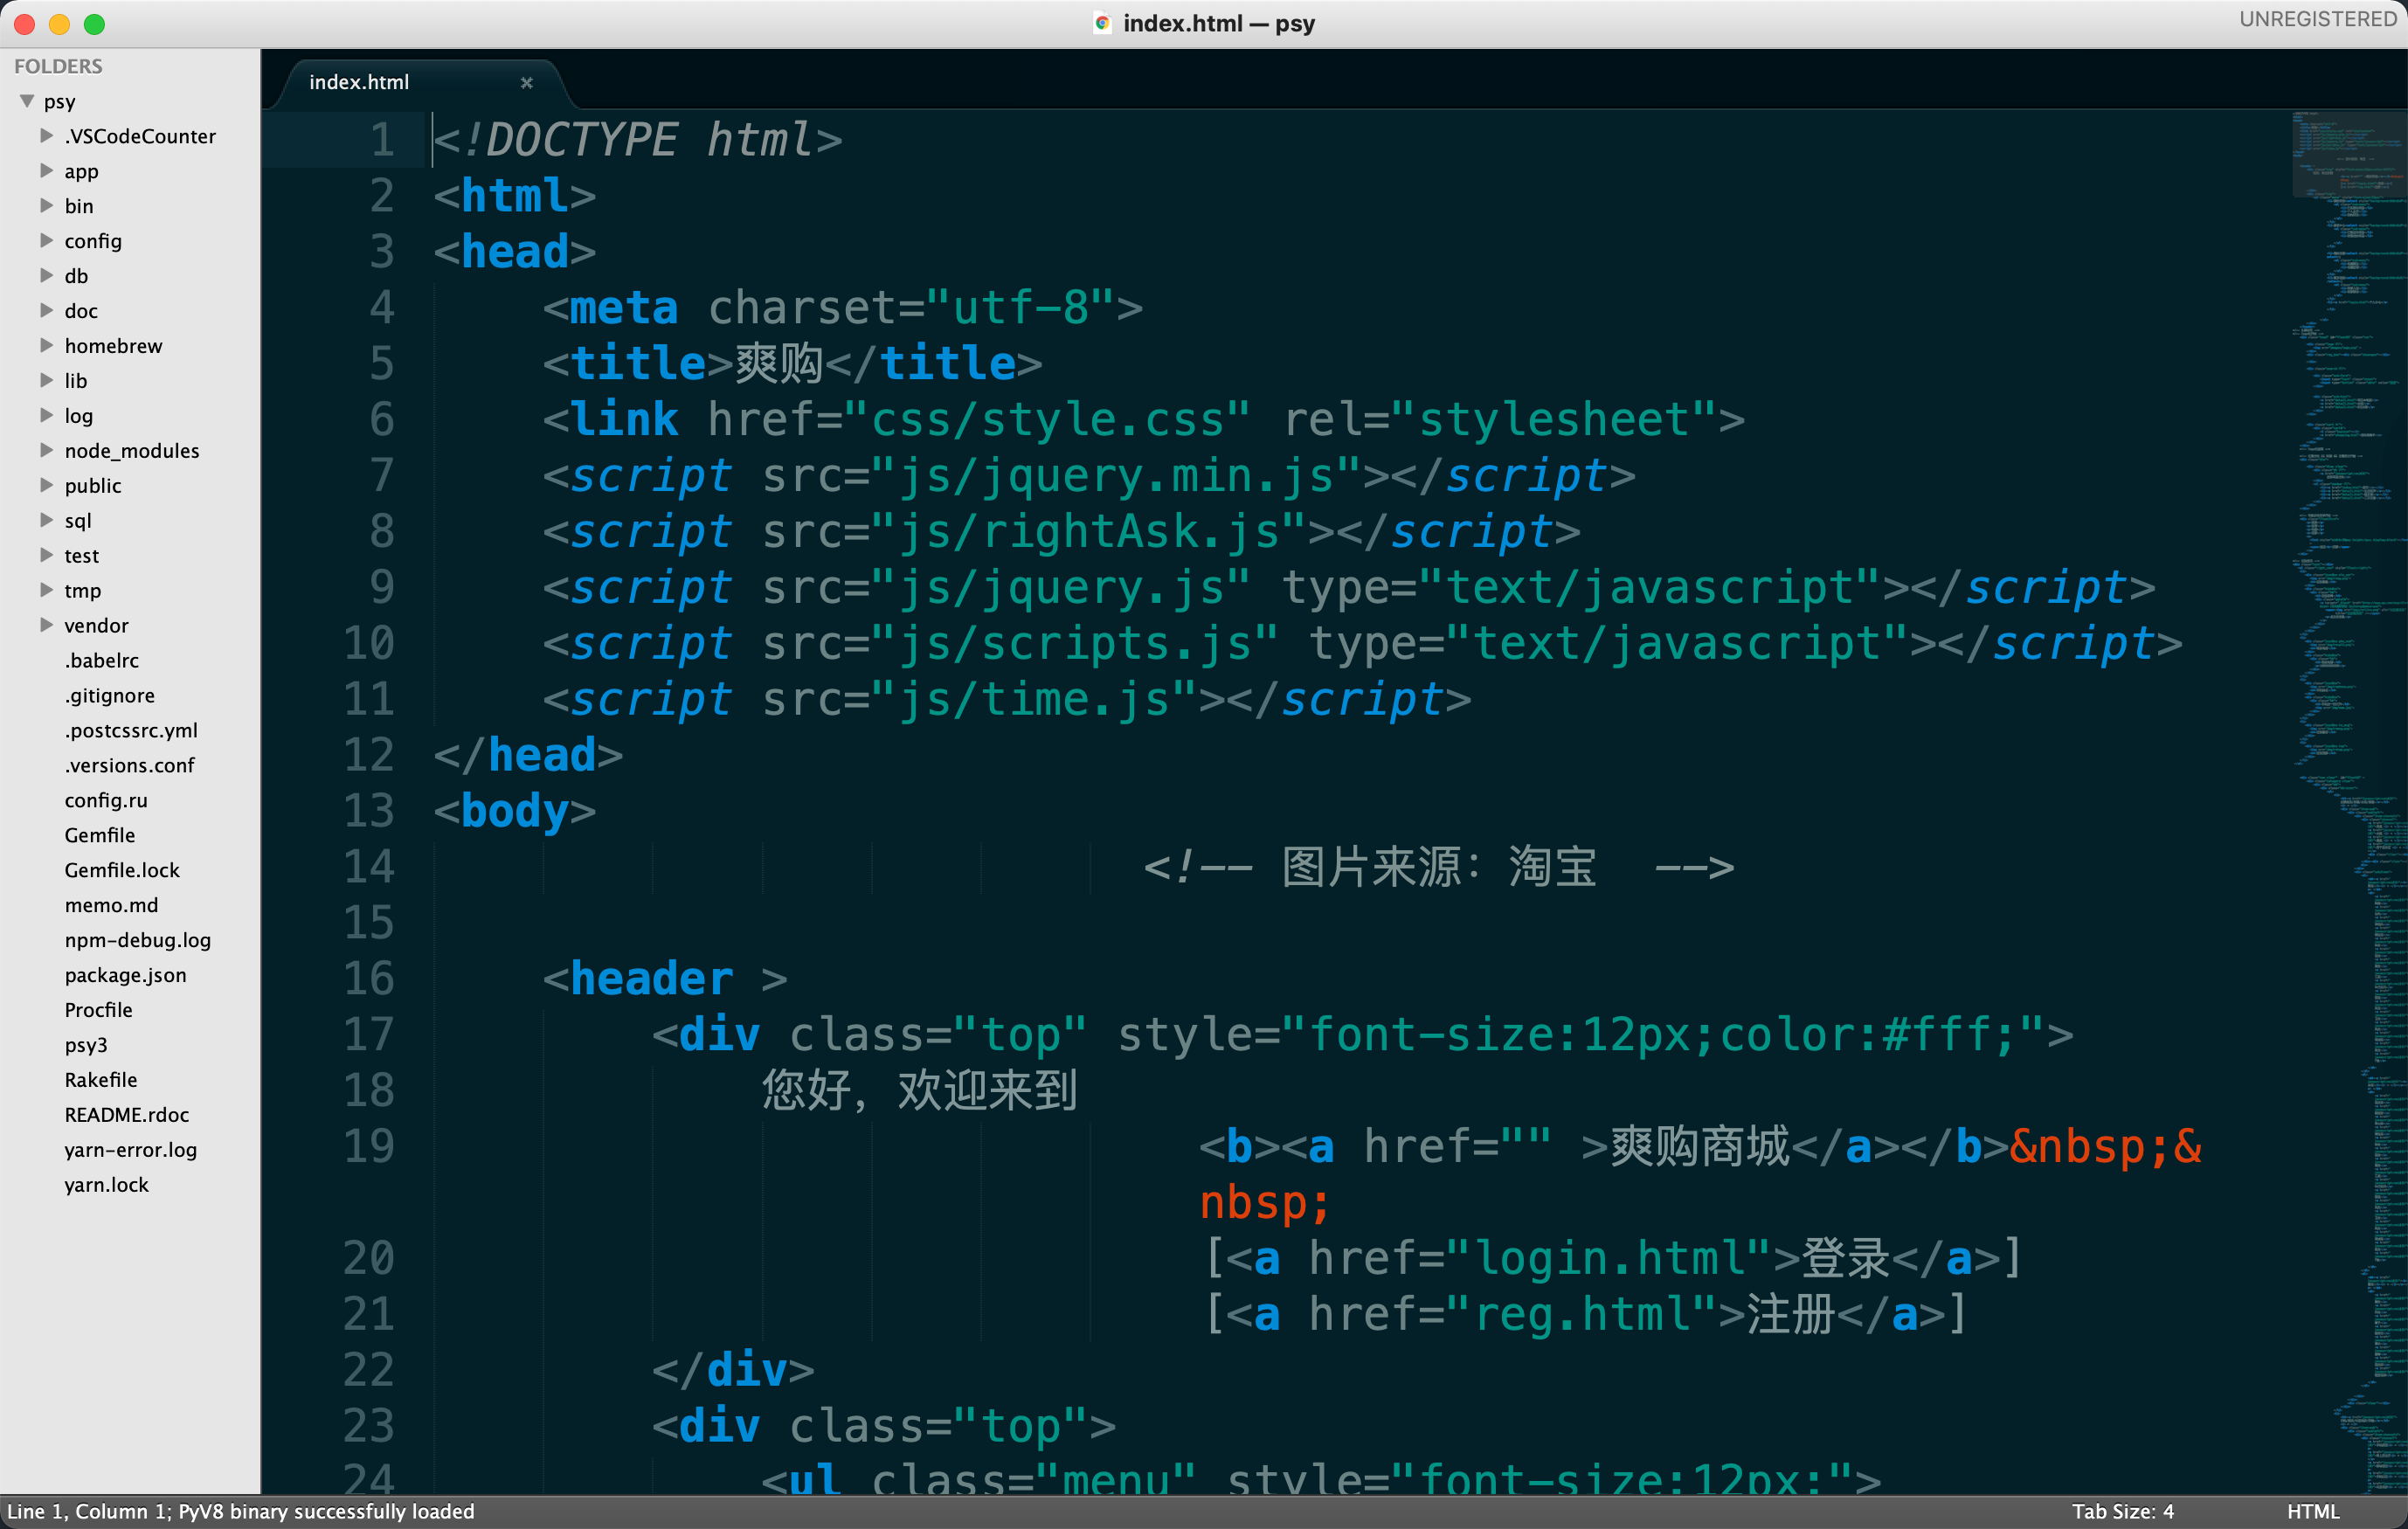Expand the app folder arrow
Screen dimensions: 2408x1529
coord(46,171)
